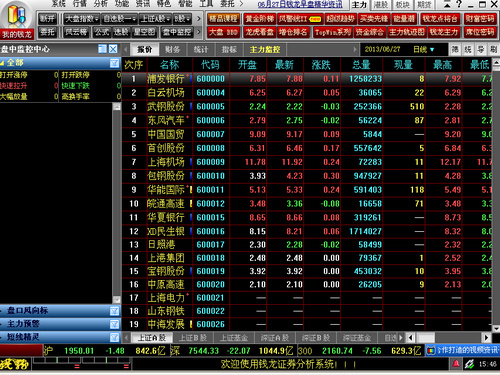
Task: Click the filter icon on 全部 header
Action: coord(114,63)
